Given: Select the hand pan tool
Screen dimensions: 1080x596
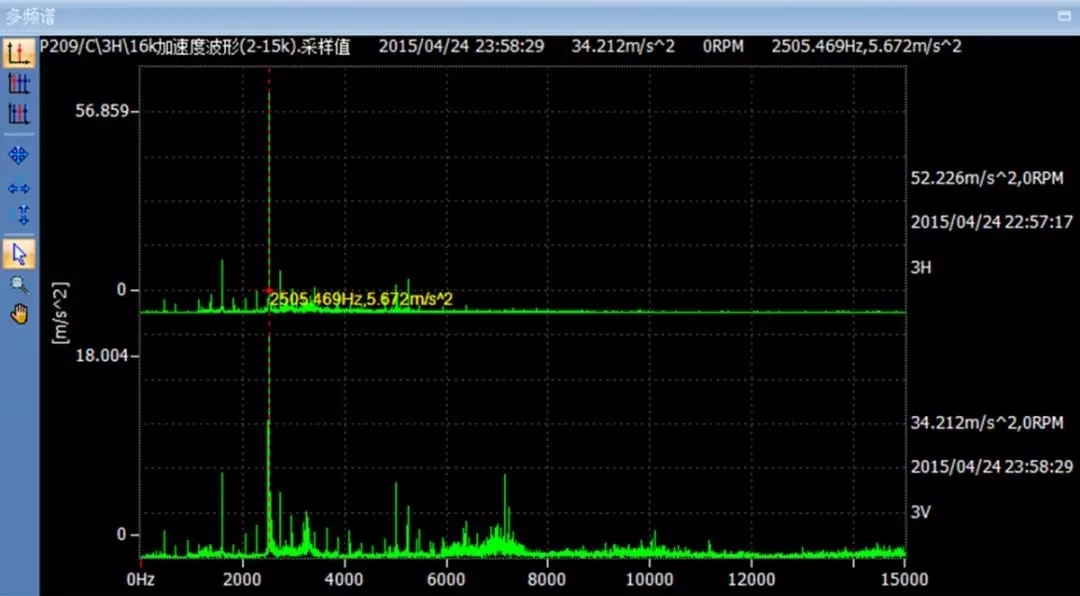Looking at the screenshot, I should click(x=19, y=314).
